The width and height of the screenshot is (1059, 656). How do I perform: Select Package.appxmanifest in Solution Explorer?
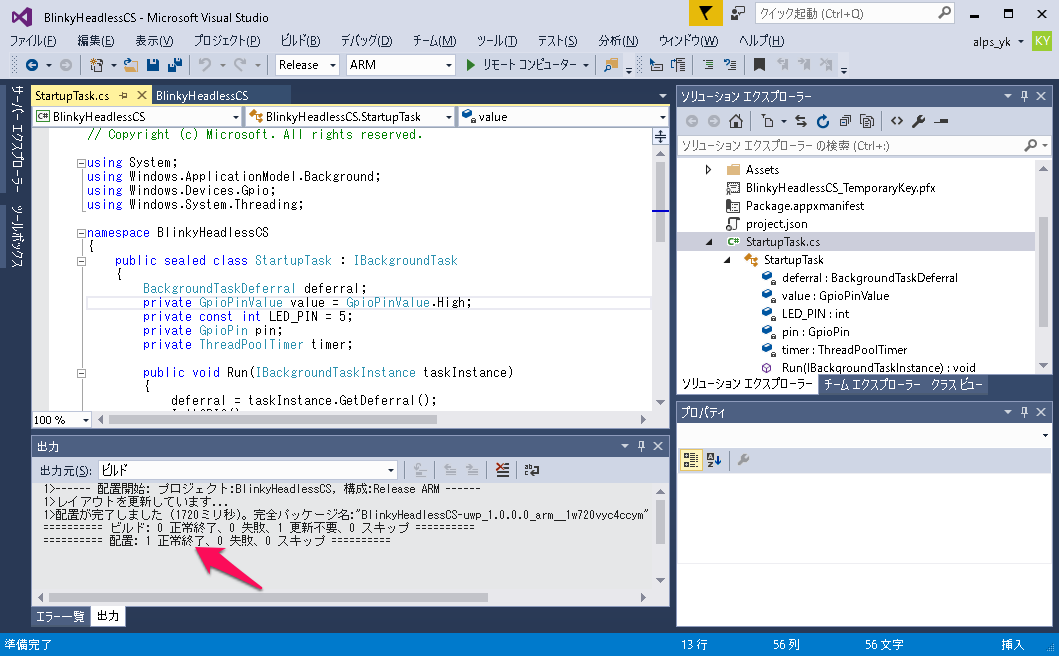pos(804,206)
